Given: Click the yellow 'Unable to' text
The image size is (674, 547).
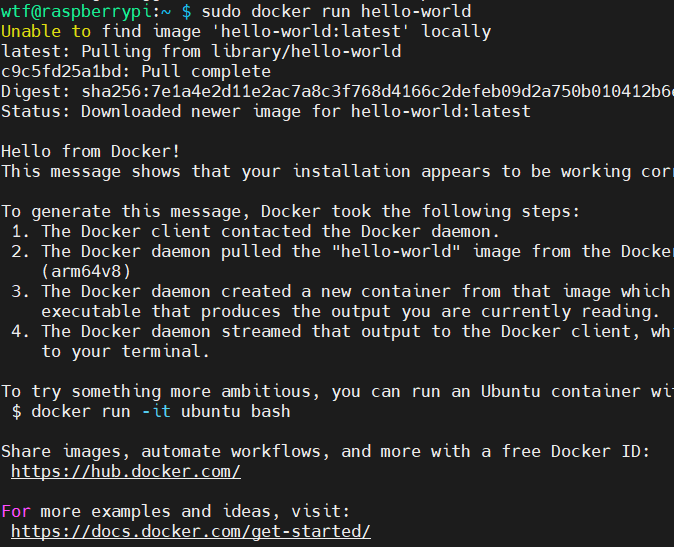Looking at the screenshot, I should [x=46, y=31].
